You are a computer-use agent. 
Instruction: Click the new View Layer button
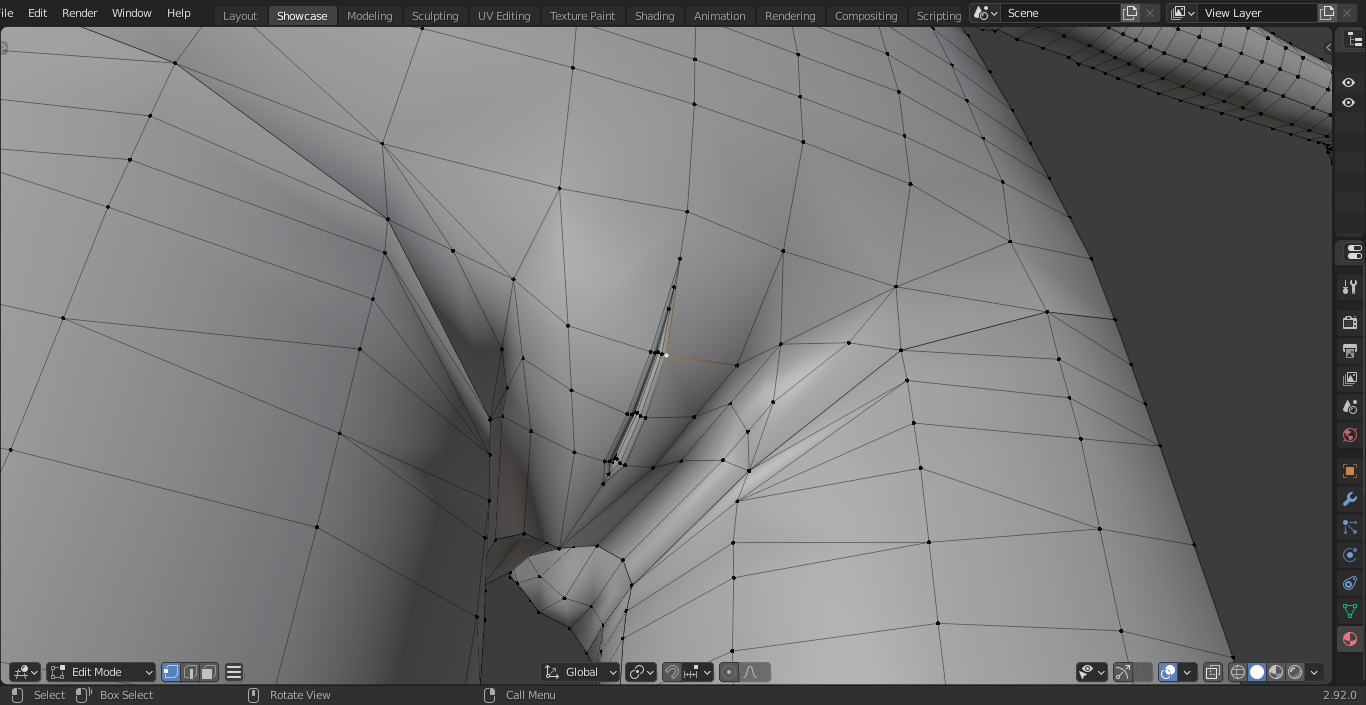tap(1327, 13)
